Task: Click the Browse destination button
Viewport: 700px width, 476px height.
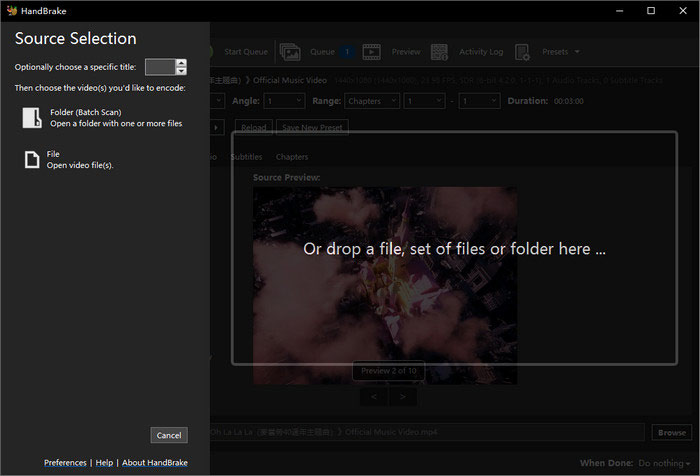Action: pyautogui.click(x=672, y=433)
